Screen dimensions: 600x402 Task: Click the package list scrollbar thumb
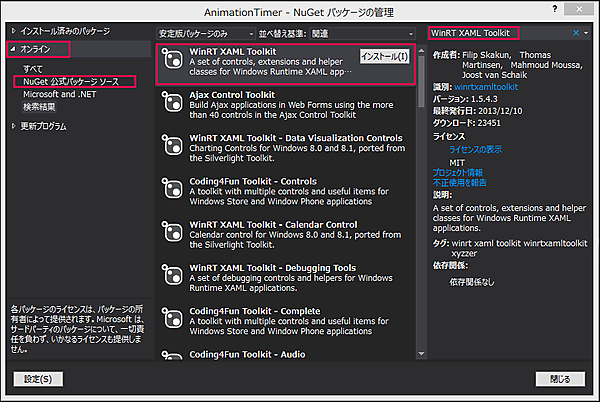tap(421, 81)
